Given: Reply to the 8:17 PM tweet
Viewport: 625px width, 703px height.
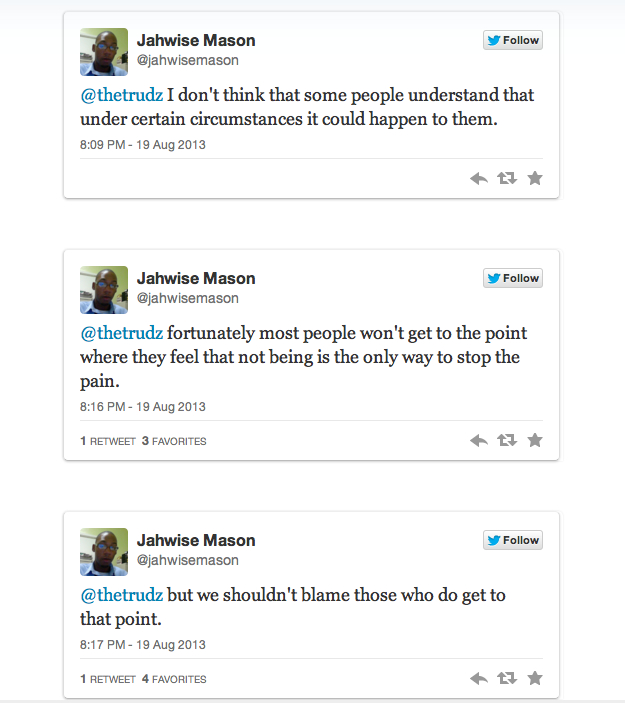Looking at the screenshot, I should coord(479,678).
